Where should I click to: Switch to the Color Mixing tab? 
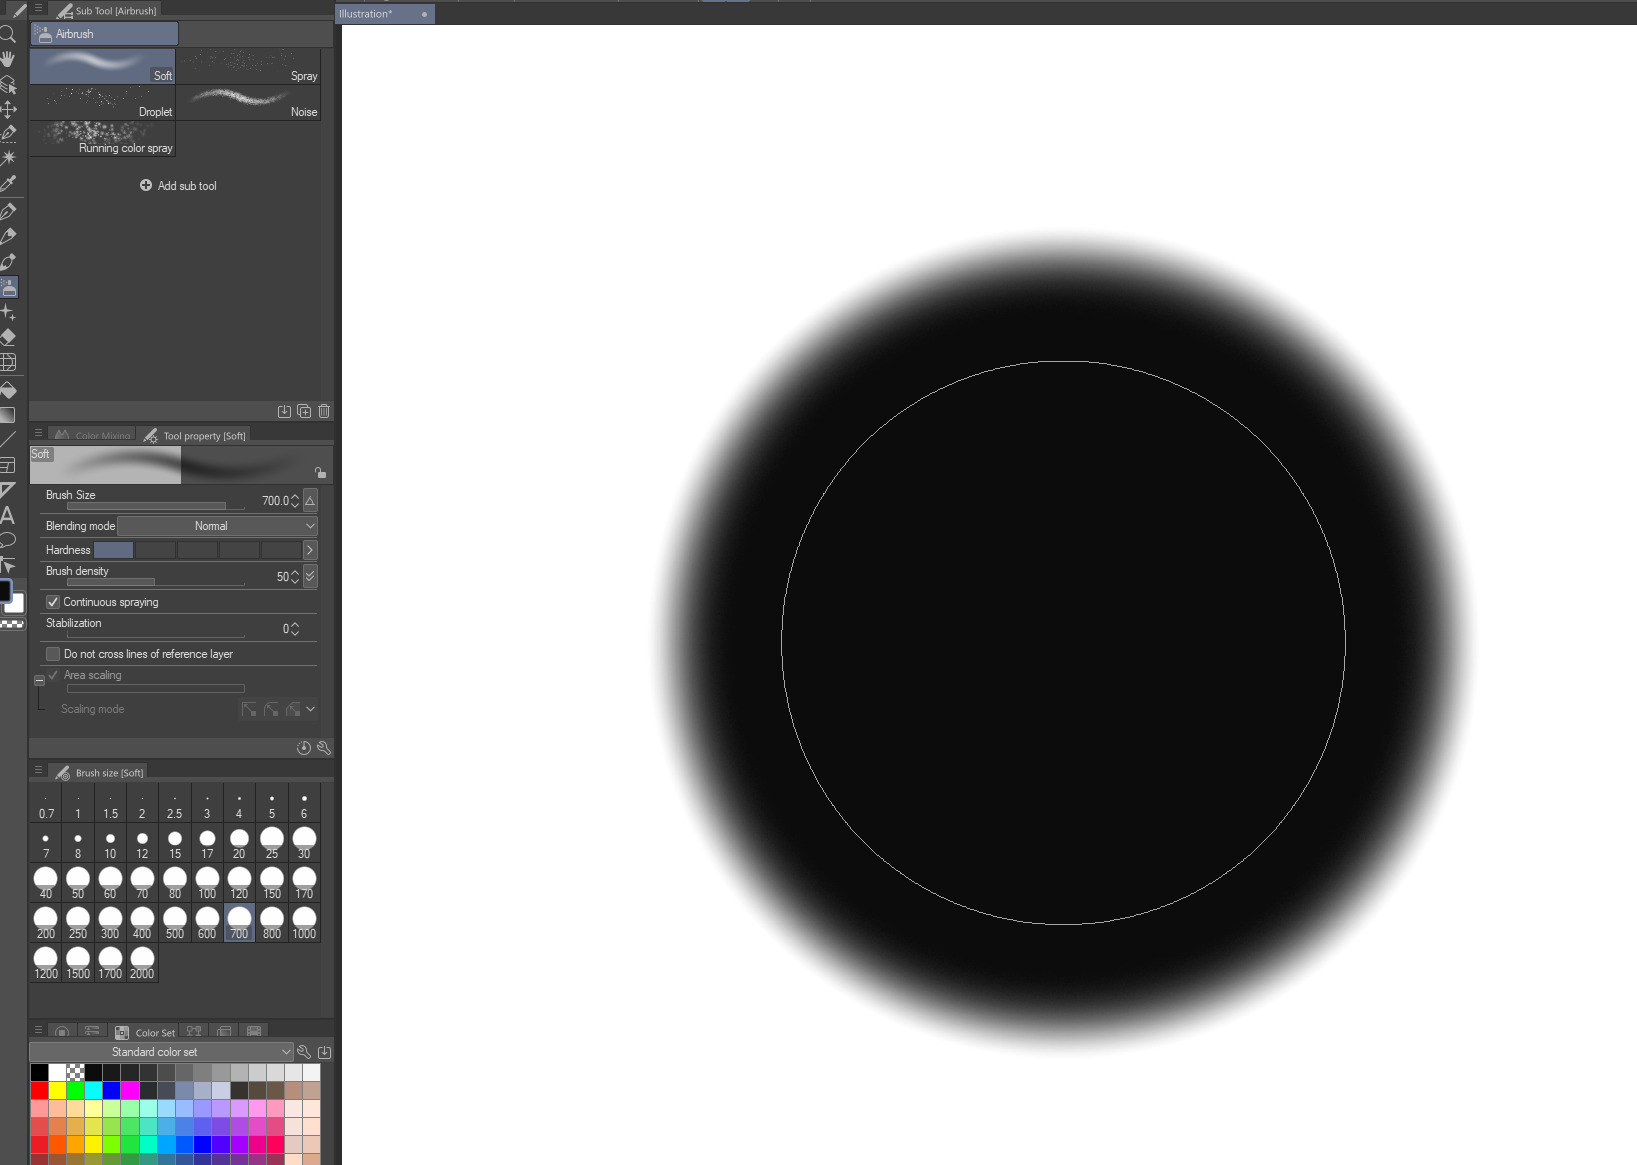(92, 435)
